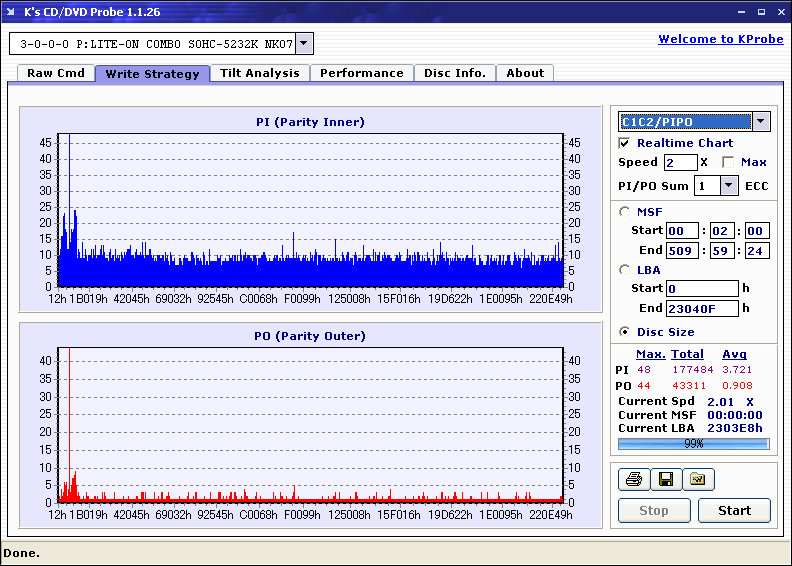Open saved chart via folder icon
Image resolution: width=792 pixels, height=566 pixels.
[x=698, y=480]
